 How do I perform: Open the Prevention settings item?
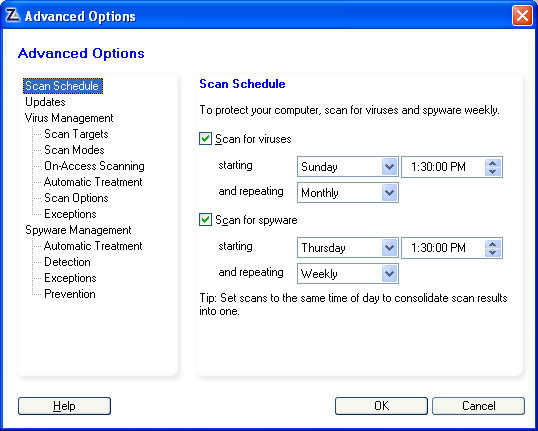coord(70,294)
